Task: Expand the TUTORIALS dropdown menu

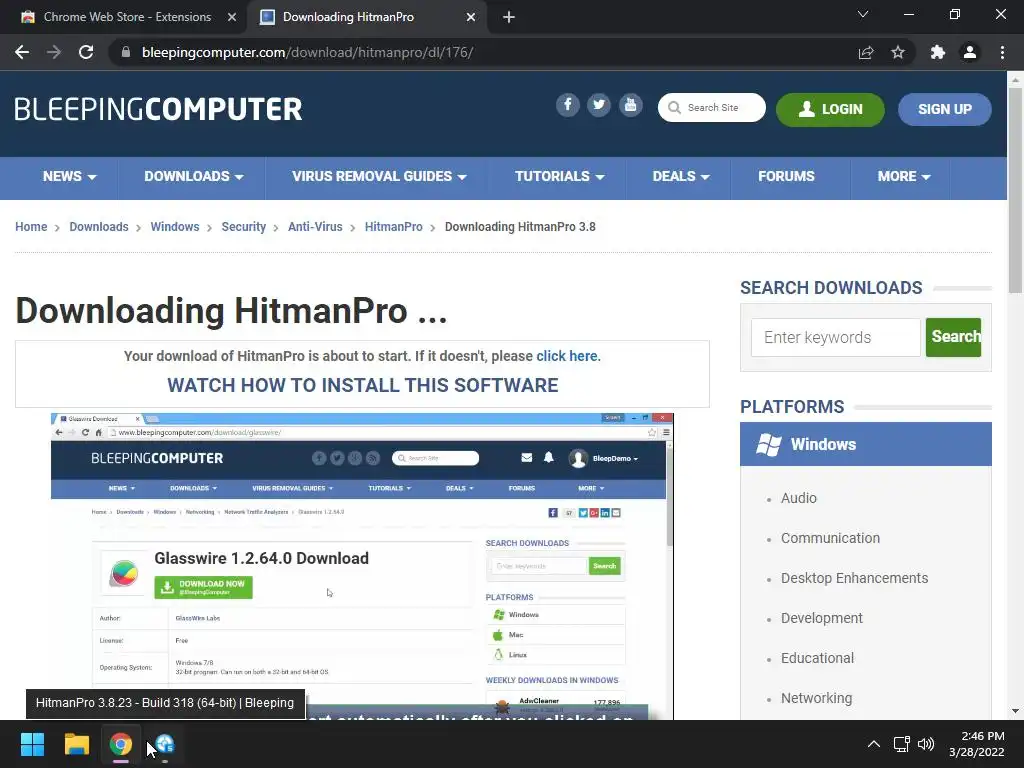Action: (560, 176)
